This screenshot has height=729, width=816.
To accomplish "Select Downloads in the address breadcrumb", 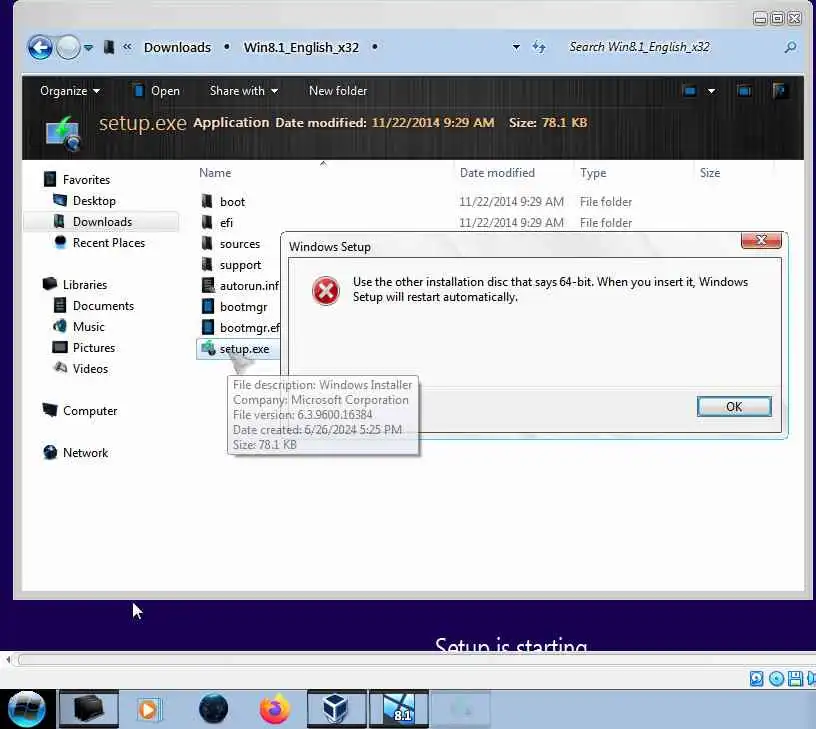I will [x=177, y=47].
